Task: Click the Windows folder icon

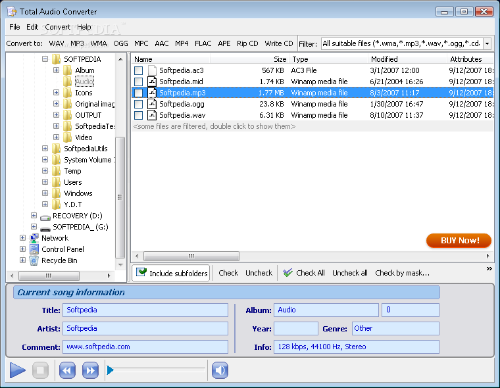Action: [56, 193]
